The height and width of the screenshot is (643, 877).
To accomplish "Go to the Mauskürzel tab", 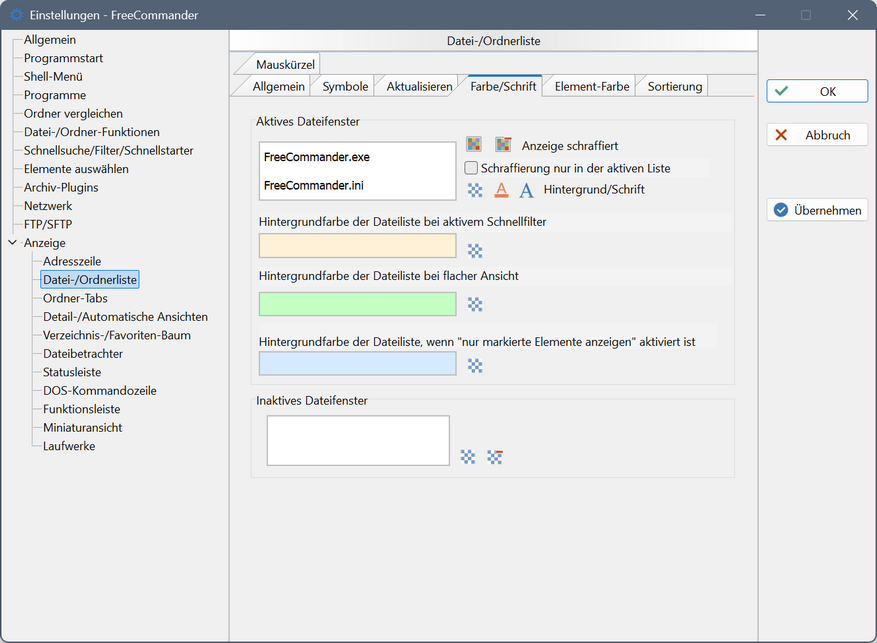I will [285, 65].
